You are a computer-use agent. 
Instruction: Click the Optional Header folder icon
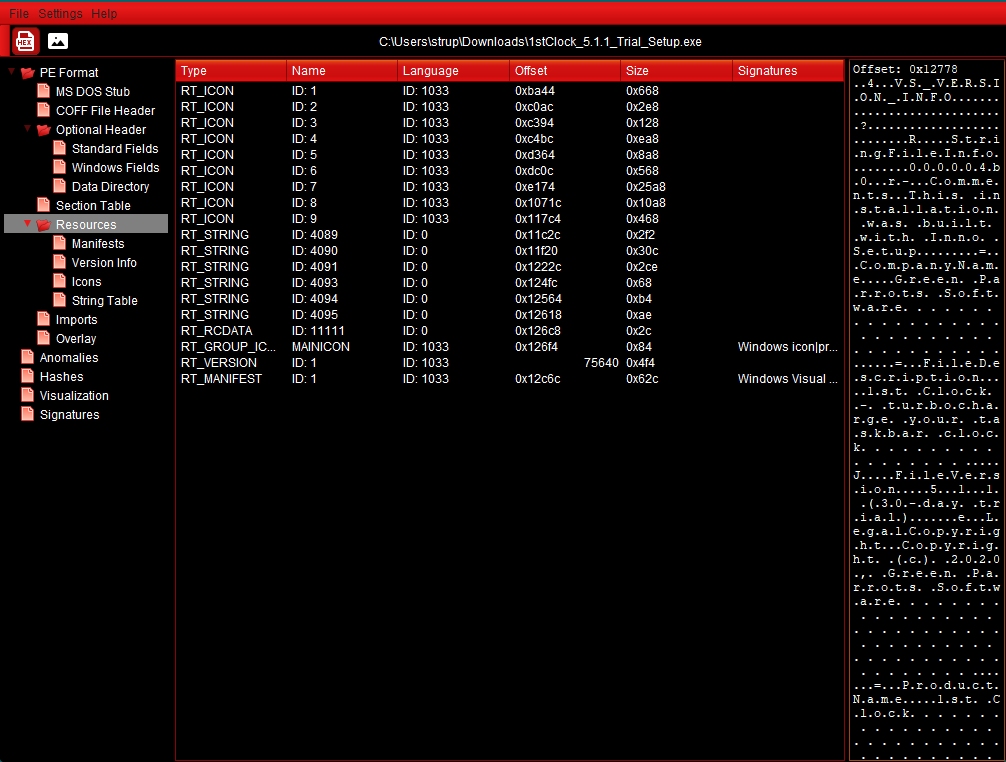[x=44, y=130]
